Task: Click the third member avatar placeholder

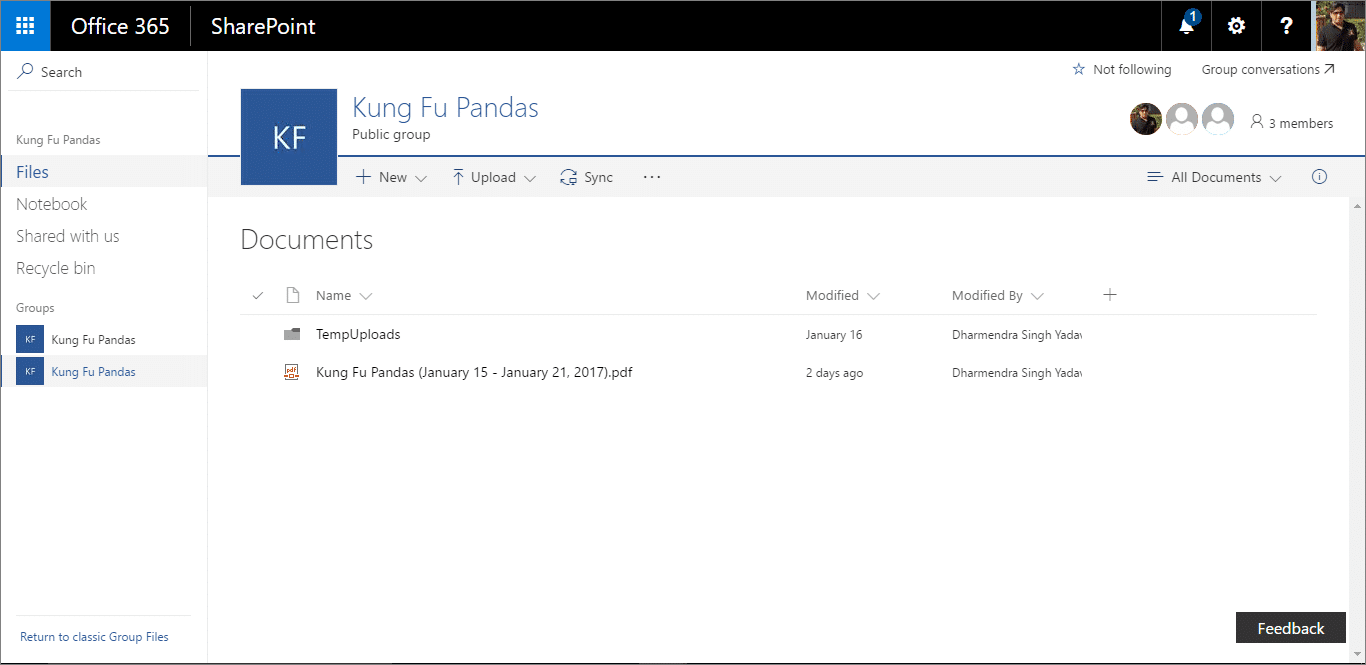Action: click(1217, 119)
